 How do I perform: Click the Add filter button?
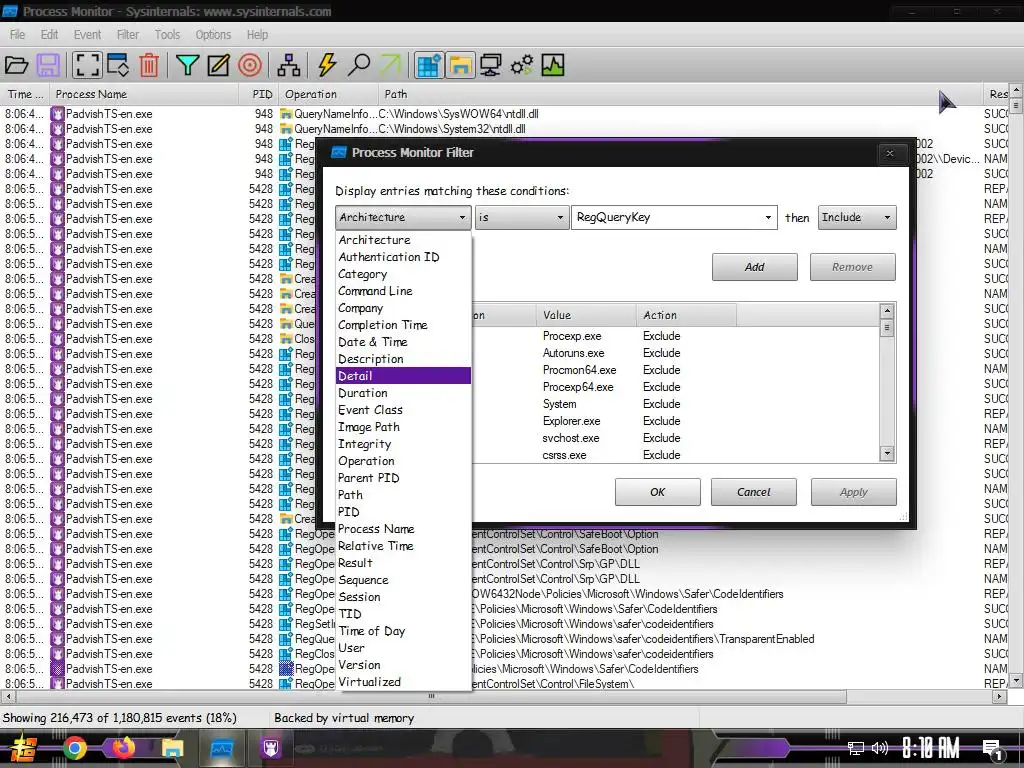point(754,267)
